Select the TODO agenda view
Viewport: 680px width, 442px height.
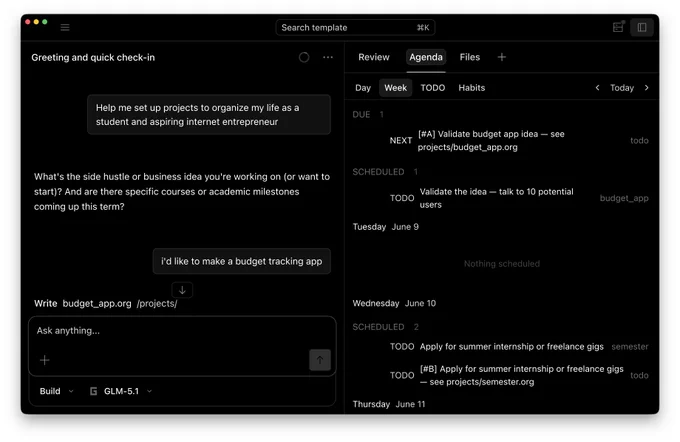click(433, 88)
